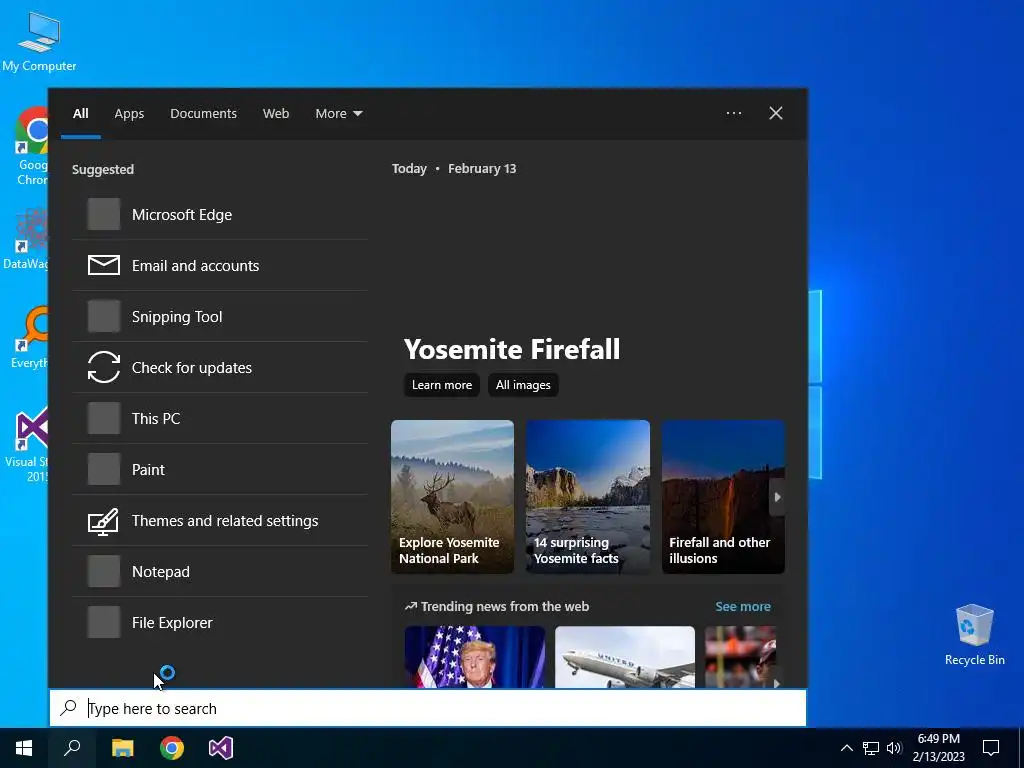Viewport: 1024px width, 768px height.
Task: Switch to the Apps search tab
Action: point(129,114)
